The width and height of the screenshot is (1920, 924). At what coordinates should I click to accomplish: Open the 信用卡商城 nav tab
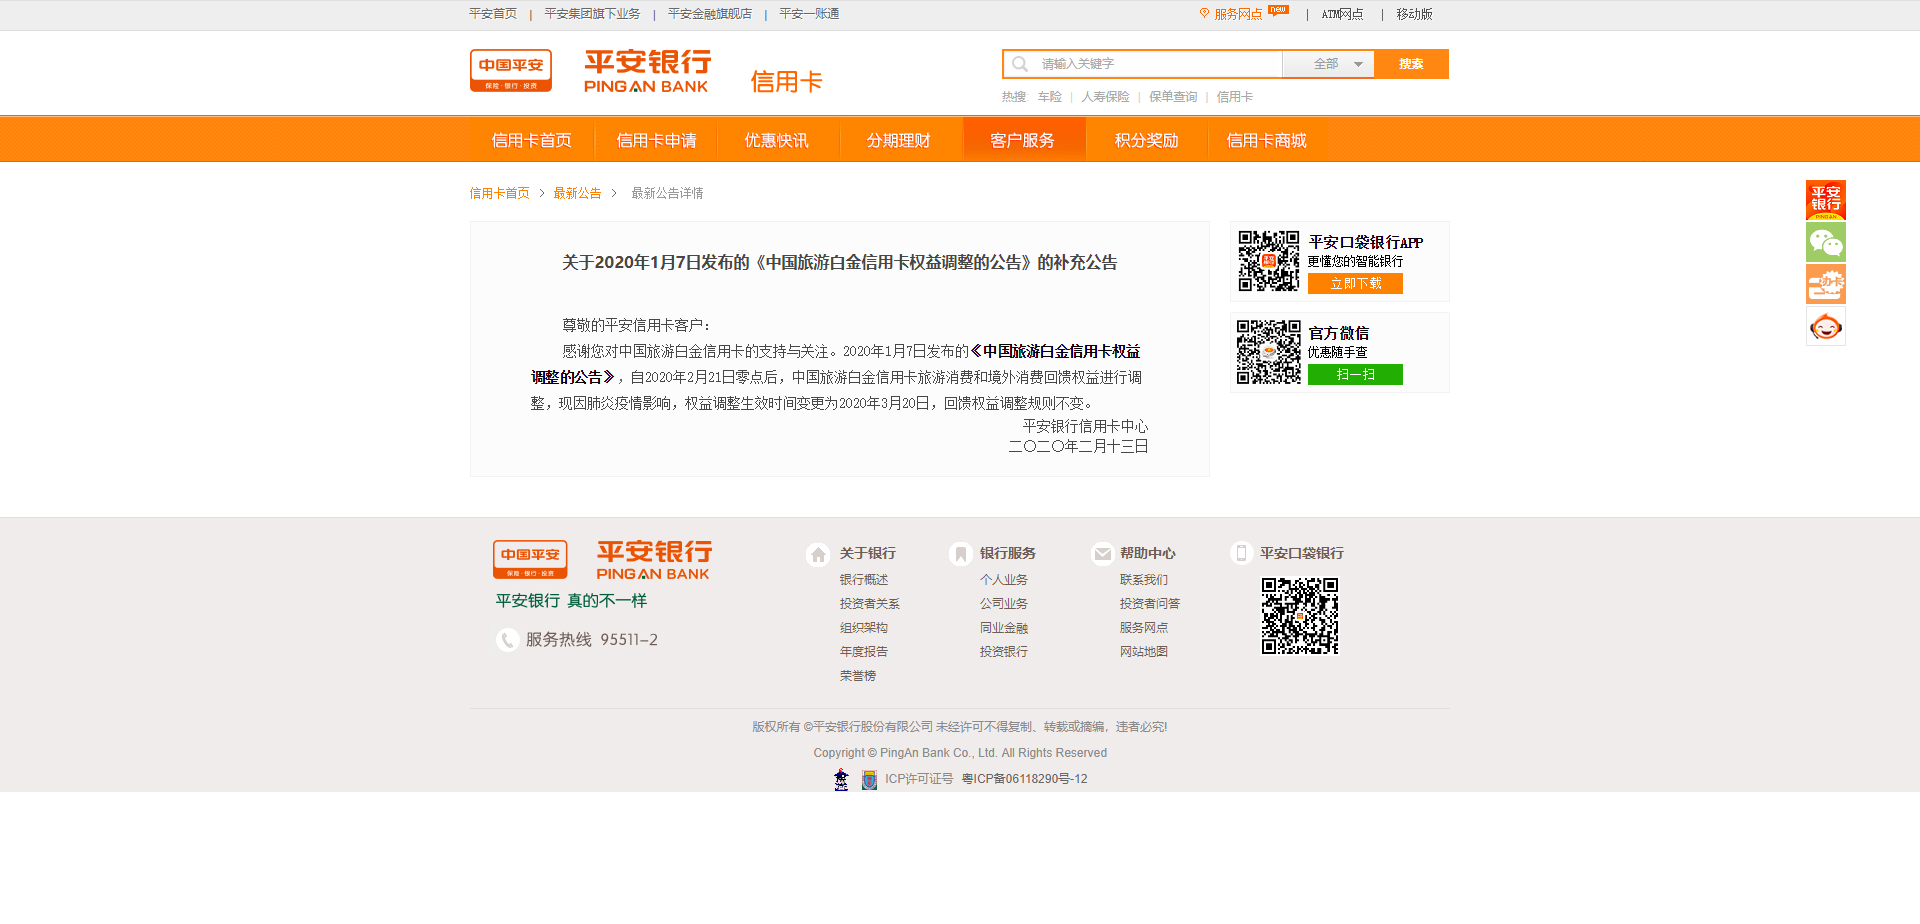pyautogui.click(x=1267, y=140)
